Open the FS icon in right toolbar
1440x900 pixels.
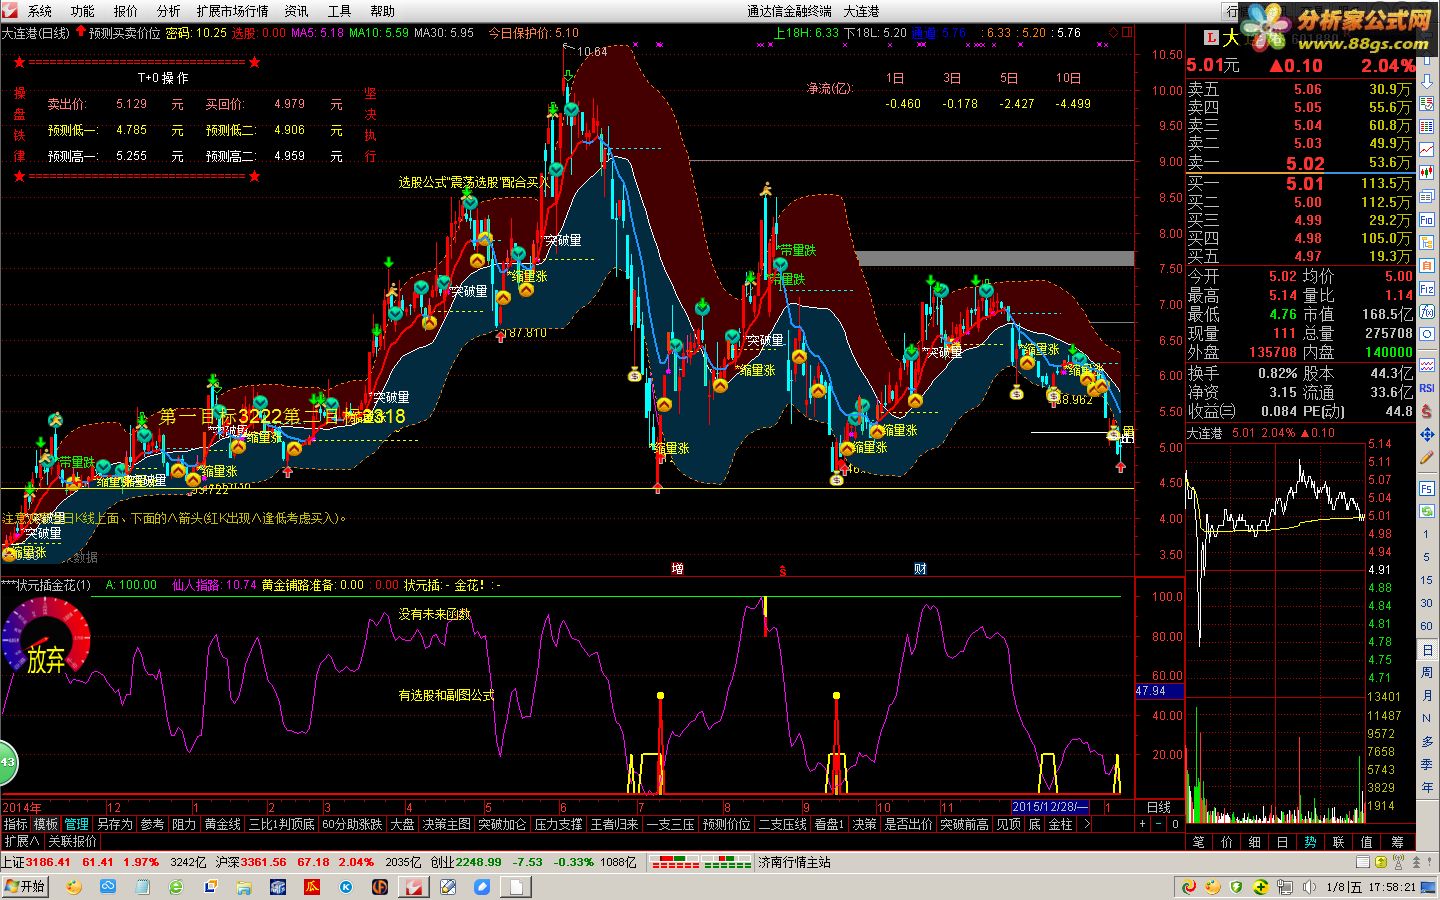pos(1427,488)
